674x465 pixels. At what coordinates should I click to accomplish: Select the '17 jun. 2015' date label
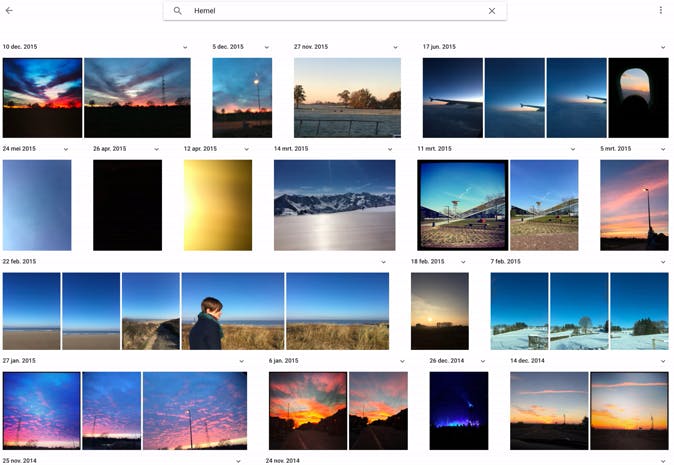(x=439, y=46)
